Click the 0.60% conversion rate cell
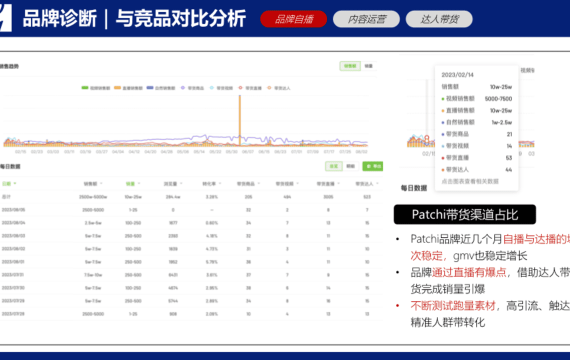The width and height of the screenshot is (570, 360). 212,223
